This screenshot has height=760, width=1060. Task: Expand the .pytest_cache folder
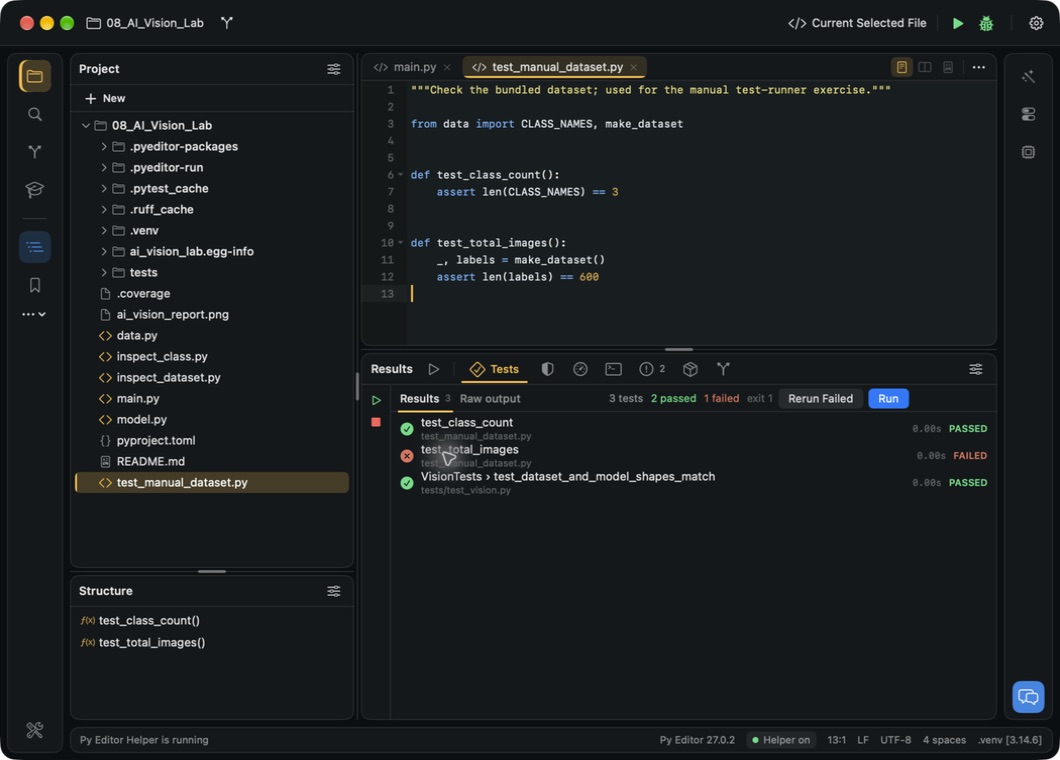[103, 189]
